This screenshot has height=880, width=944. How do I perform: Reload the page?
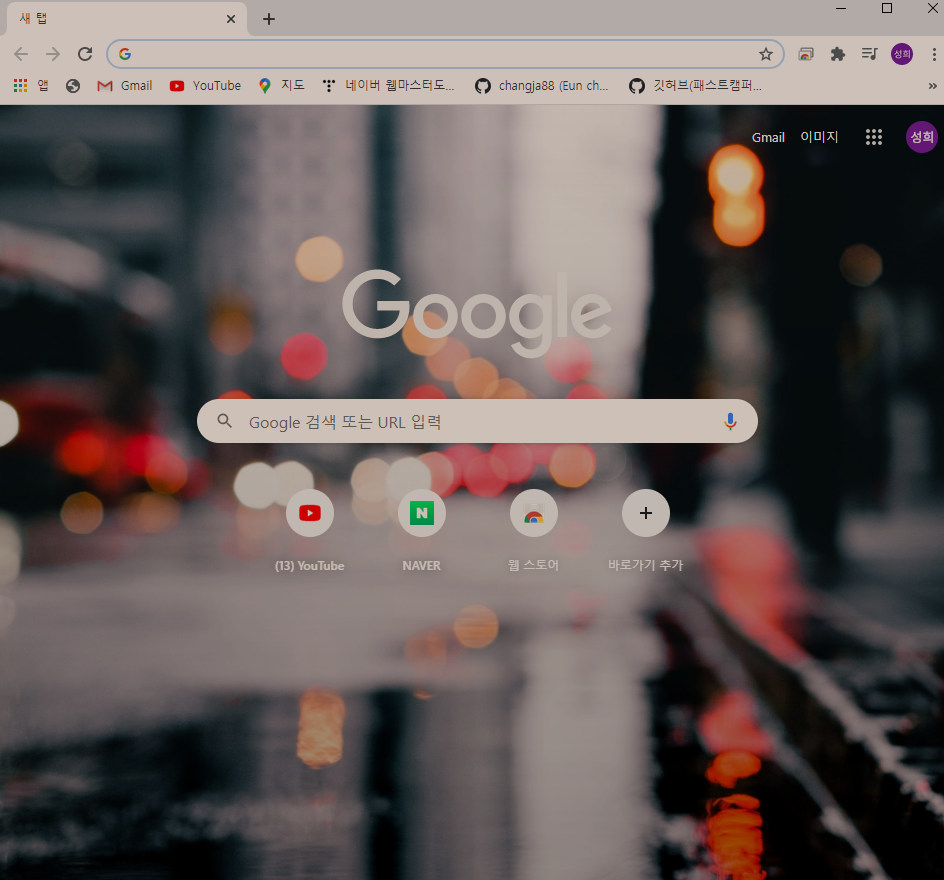coord(85,54)
